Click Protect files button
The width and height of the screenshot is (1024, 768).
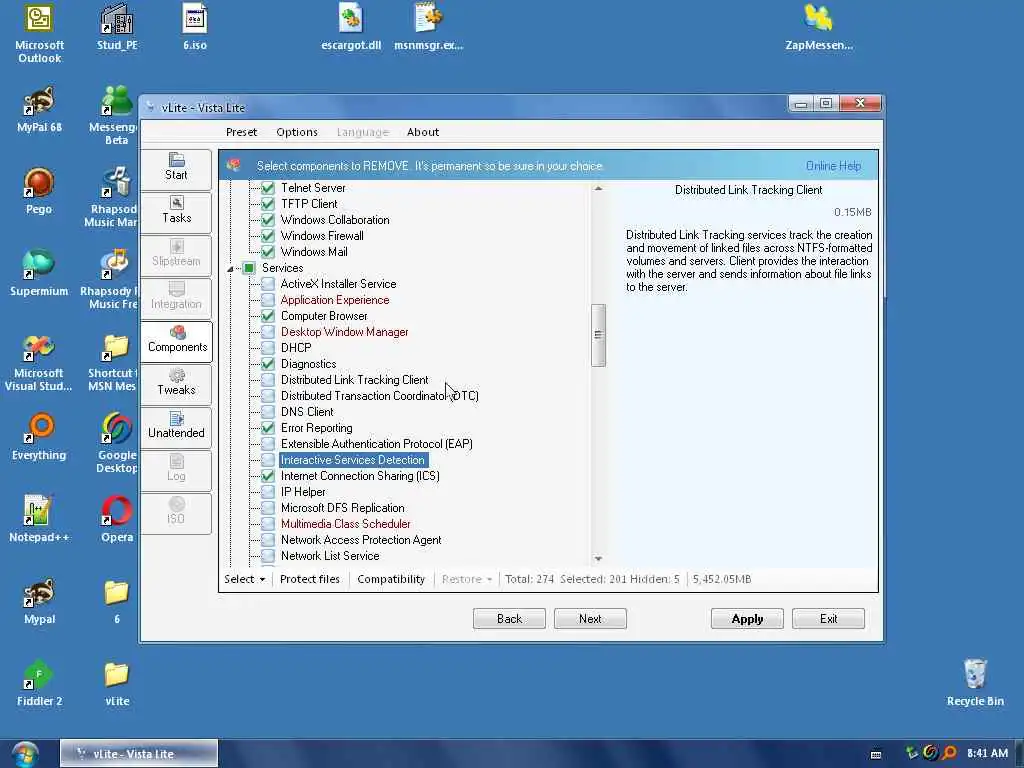310,579
